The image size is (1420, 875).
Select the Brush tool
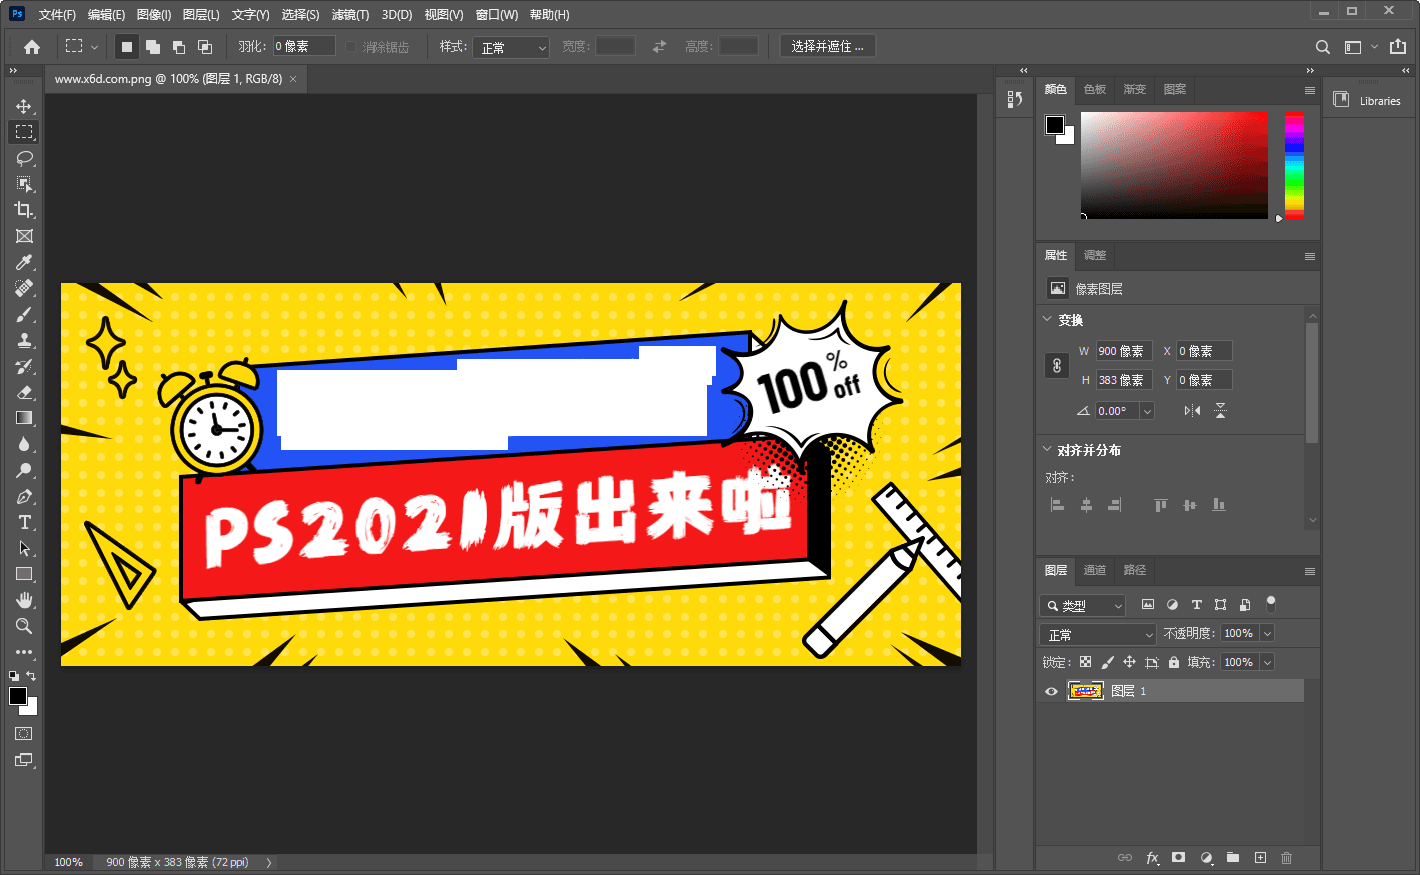pyautogui.click(x=24, y=314)
